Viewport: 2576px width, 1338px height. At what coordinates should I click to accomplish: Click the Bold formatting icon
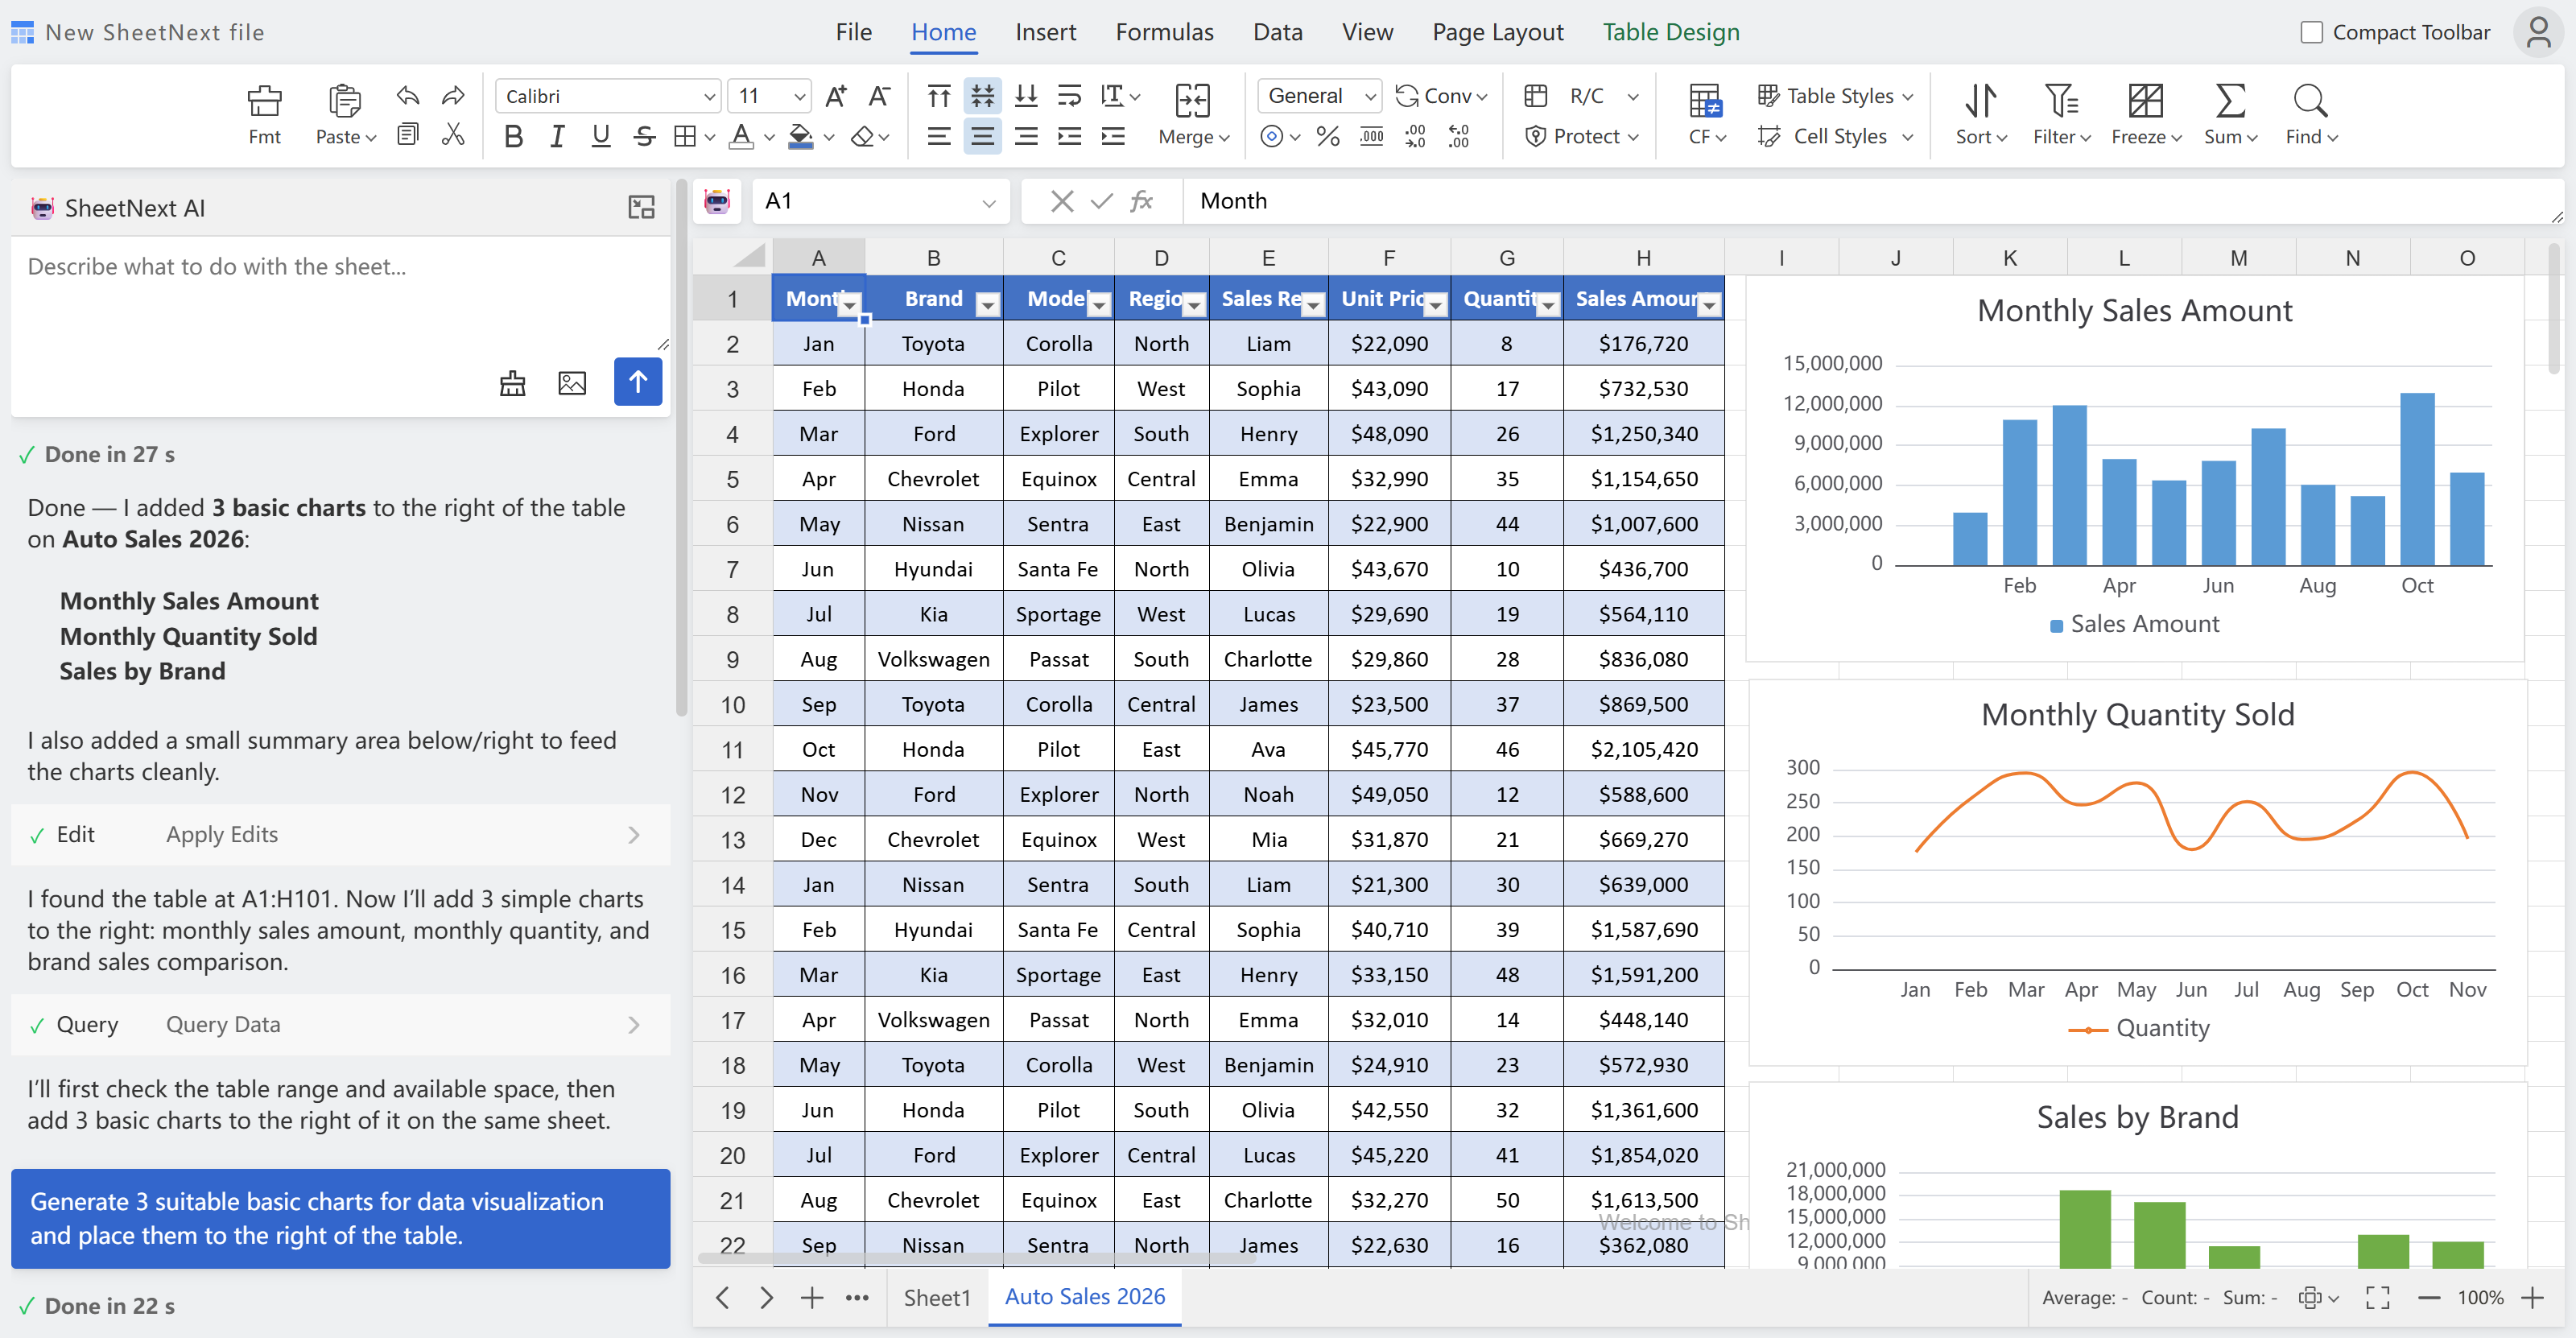pyautogui.click(x=513, y=136)
